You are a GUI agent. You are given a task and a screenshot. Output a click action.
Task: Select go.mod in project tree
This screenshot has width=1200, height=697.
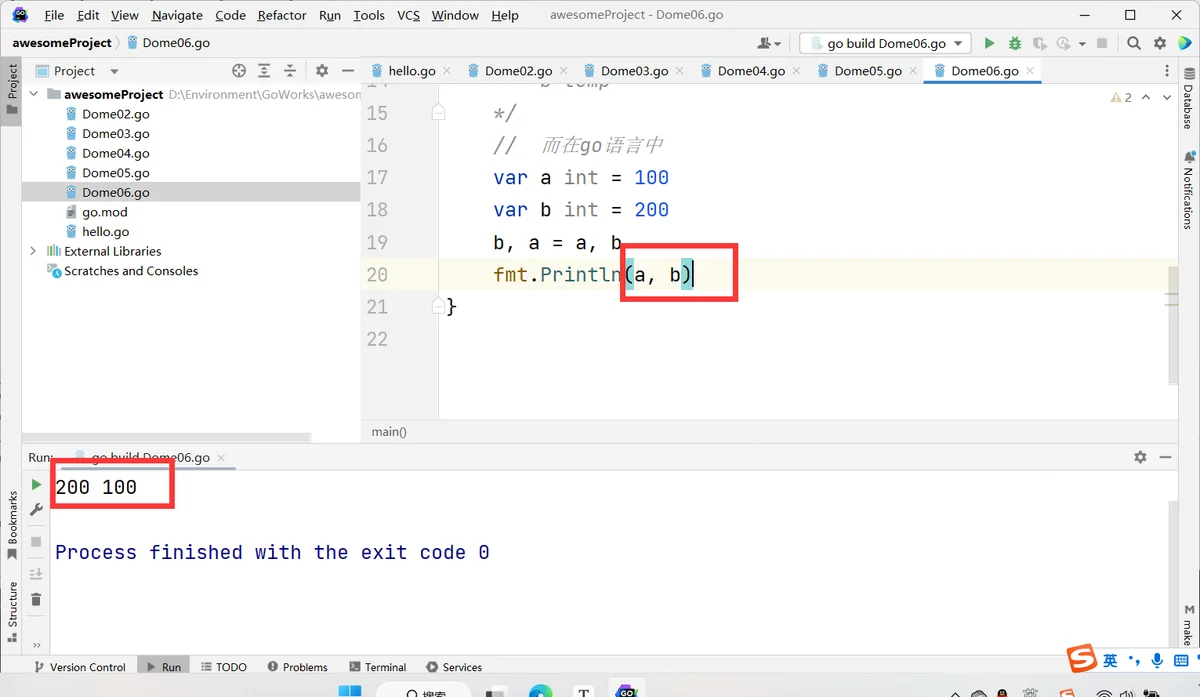pos(104,212)
